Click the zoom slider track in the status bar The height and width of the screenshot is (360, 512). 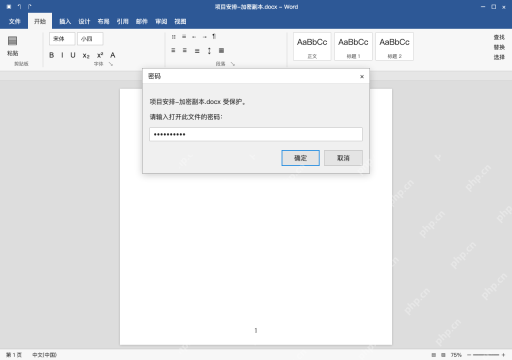click(x=486, y=355)
